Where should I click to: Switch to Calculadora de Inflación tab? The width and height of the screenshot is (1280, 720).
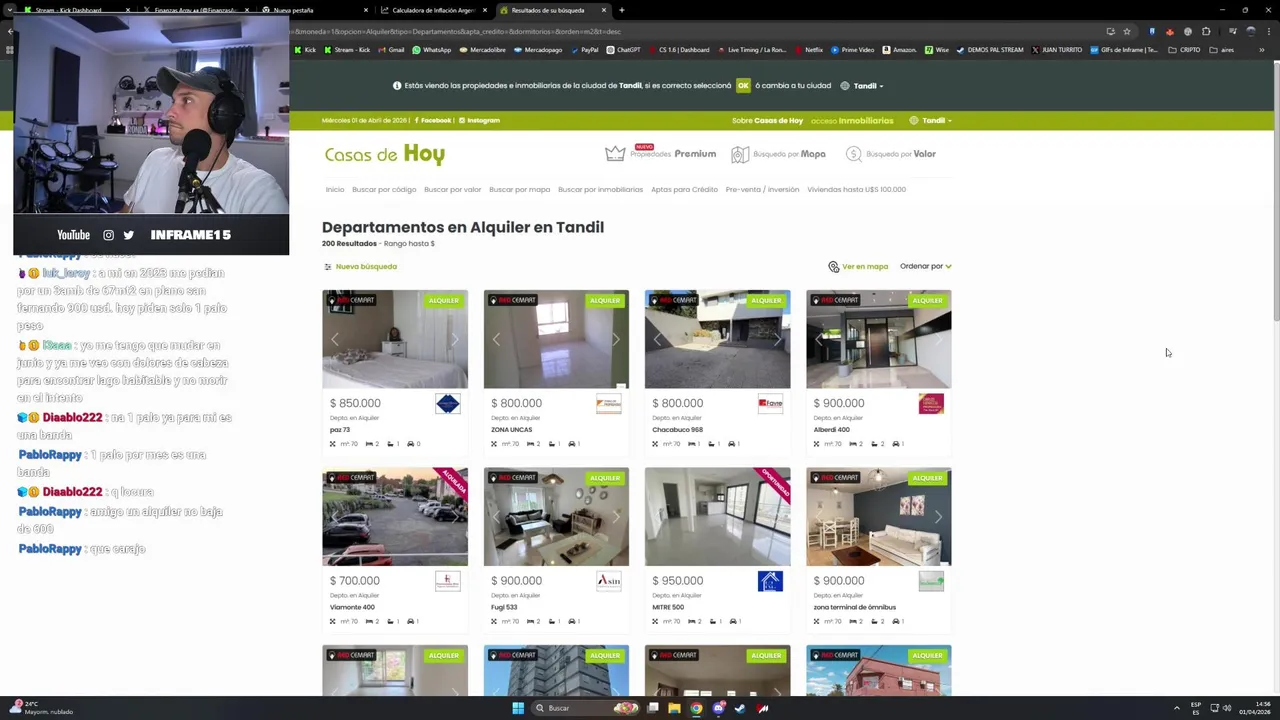click(433, 10)
